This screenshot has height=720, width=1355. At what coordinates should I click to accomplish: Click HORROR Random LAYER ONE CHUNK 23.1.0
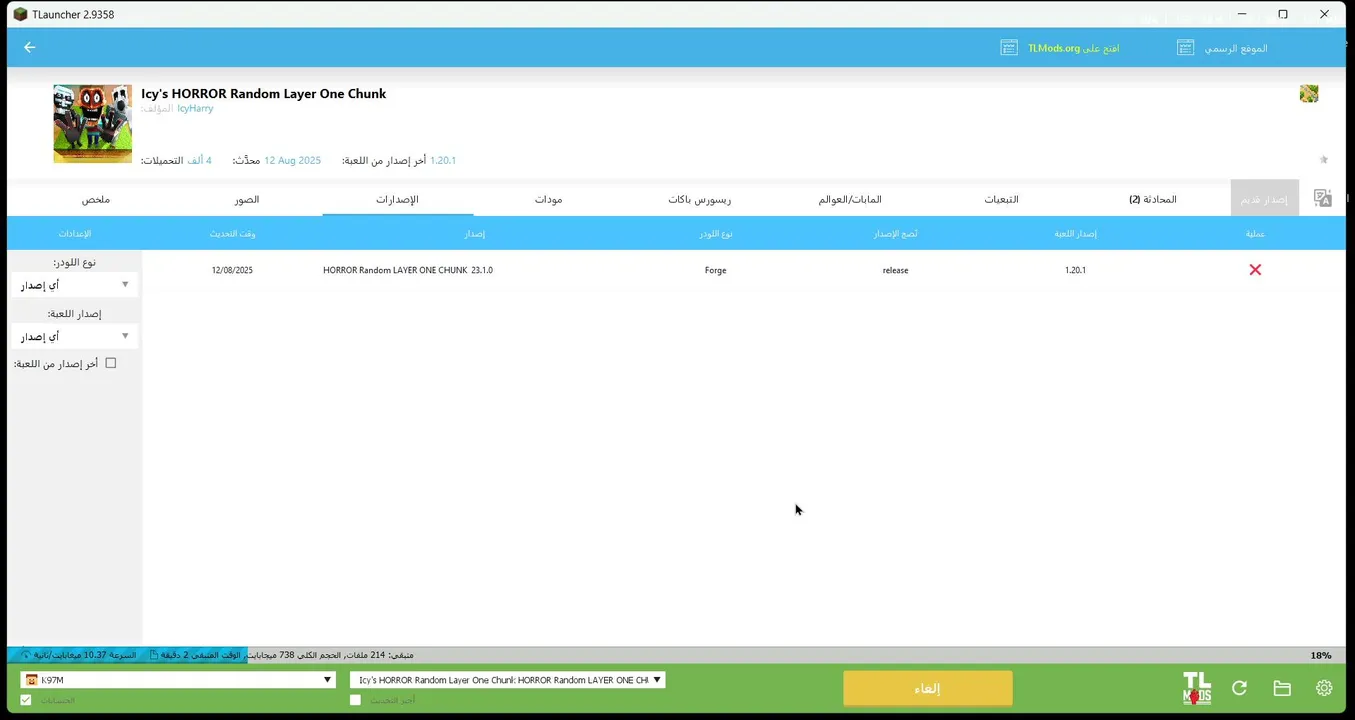(x=408, y=270)
